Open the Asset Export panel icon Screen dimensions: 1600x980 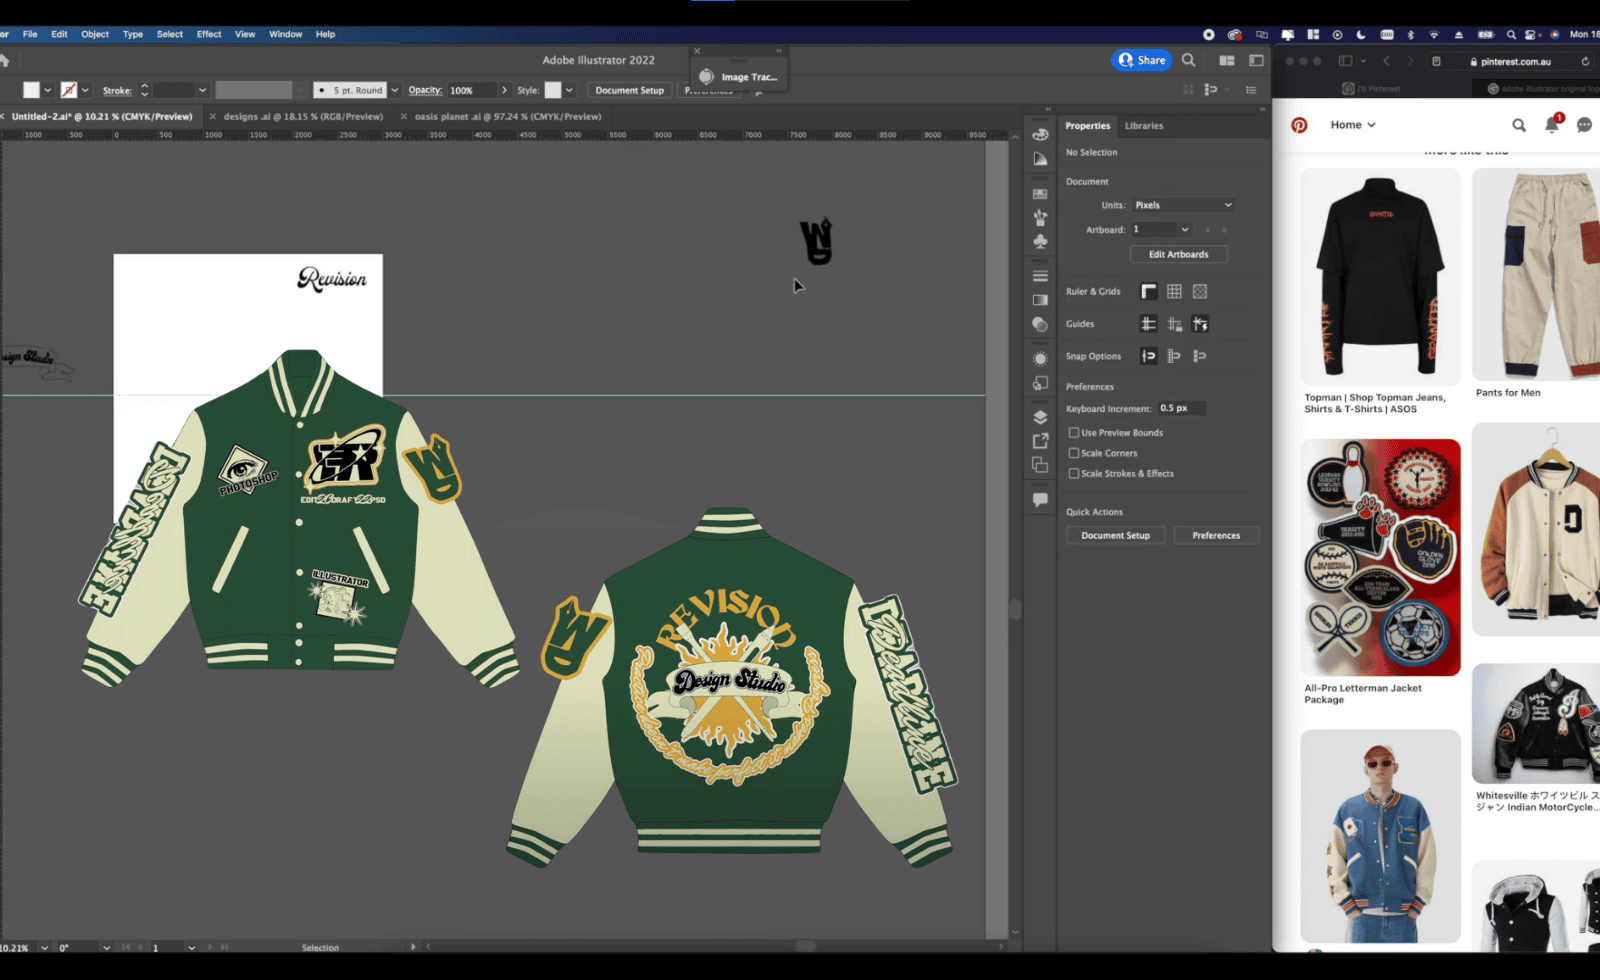1040,441
